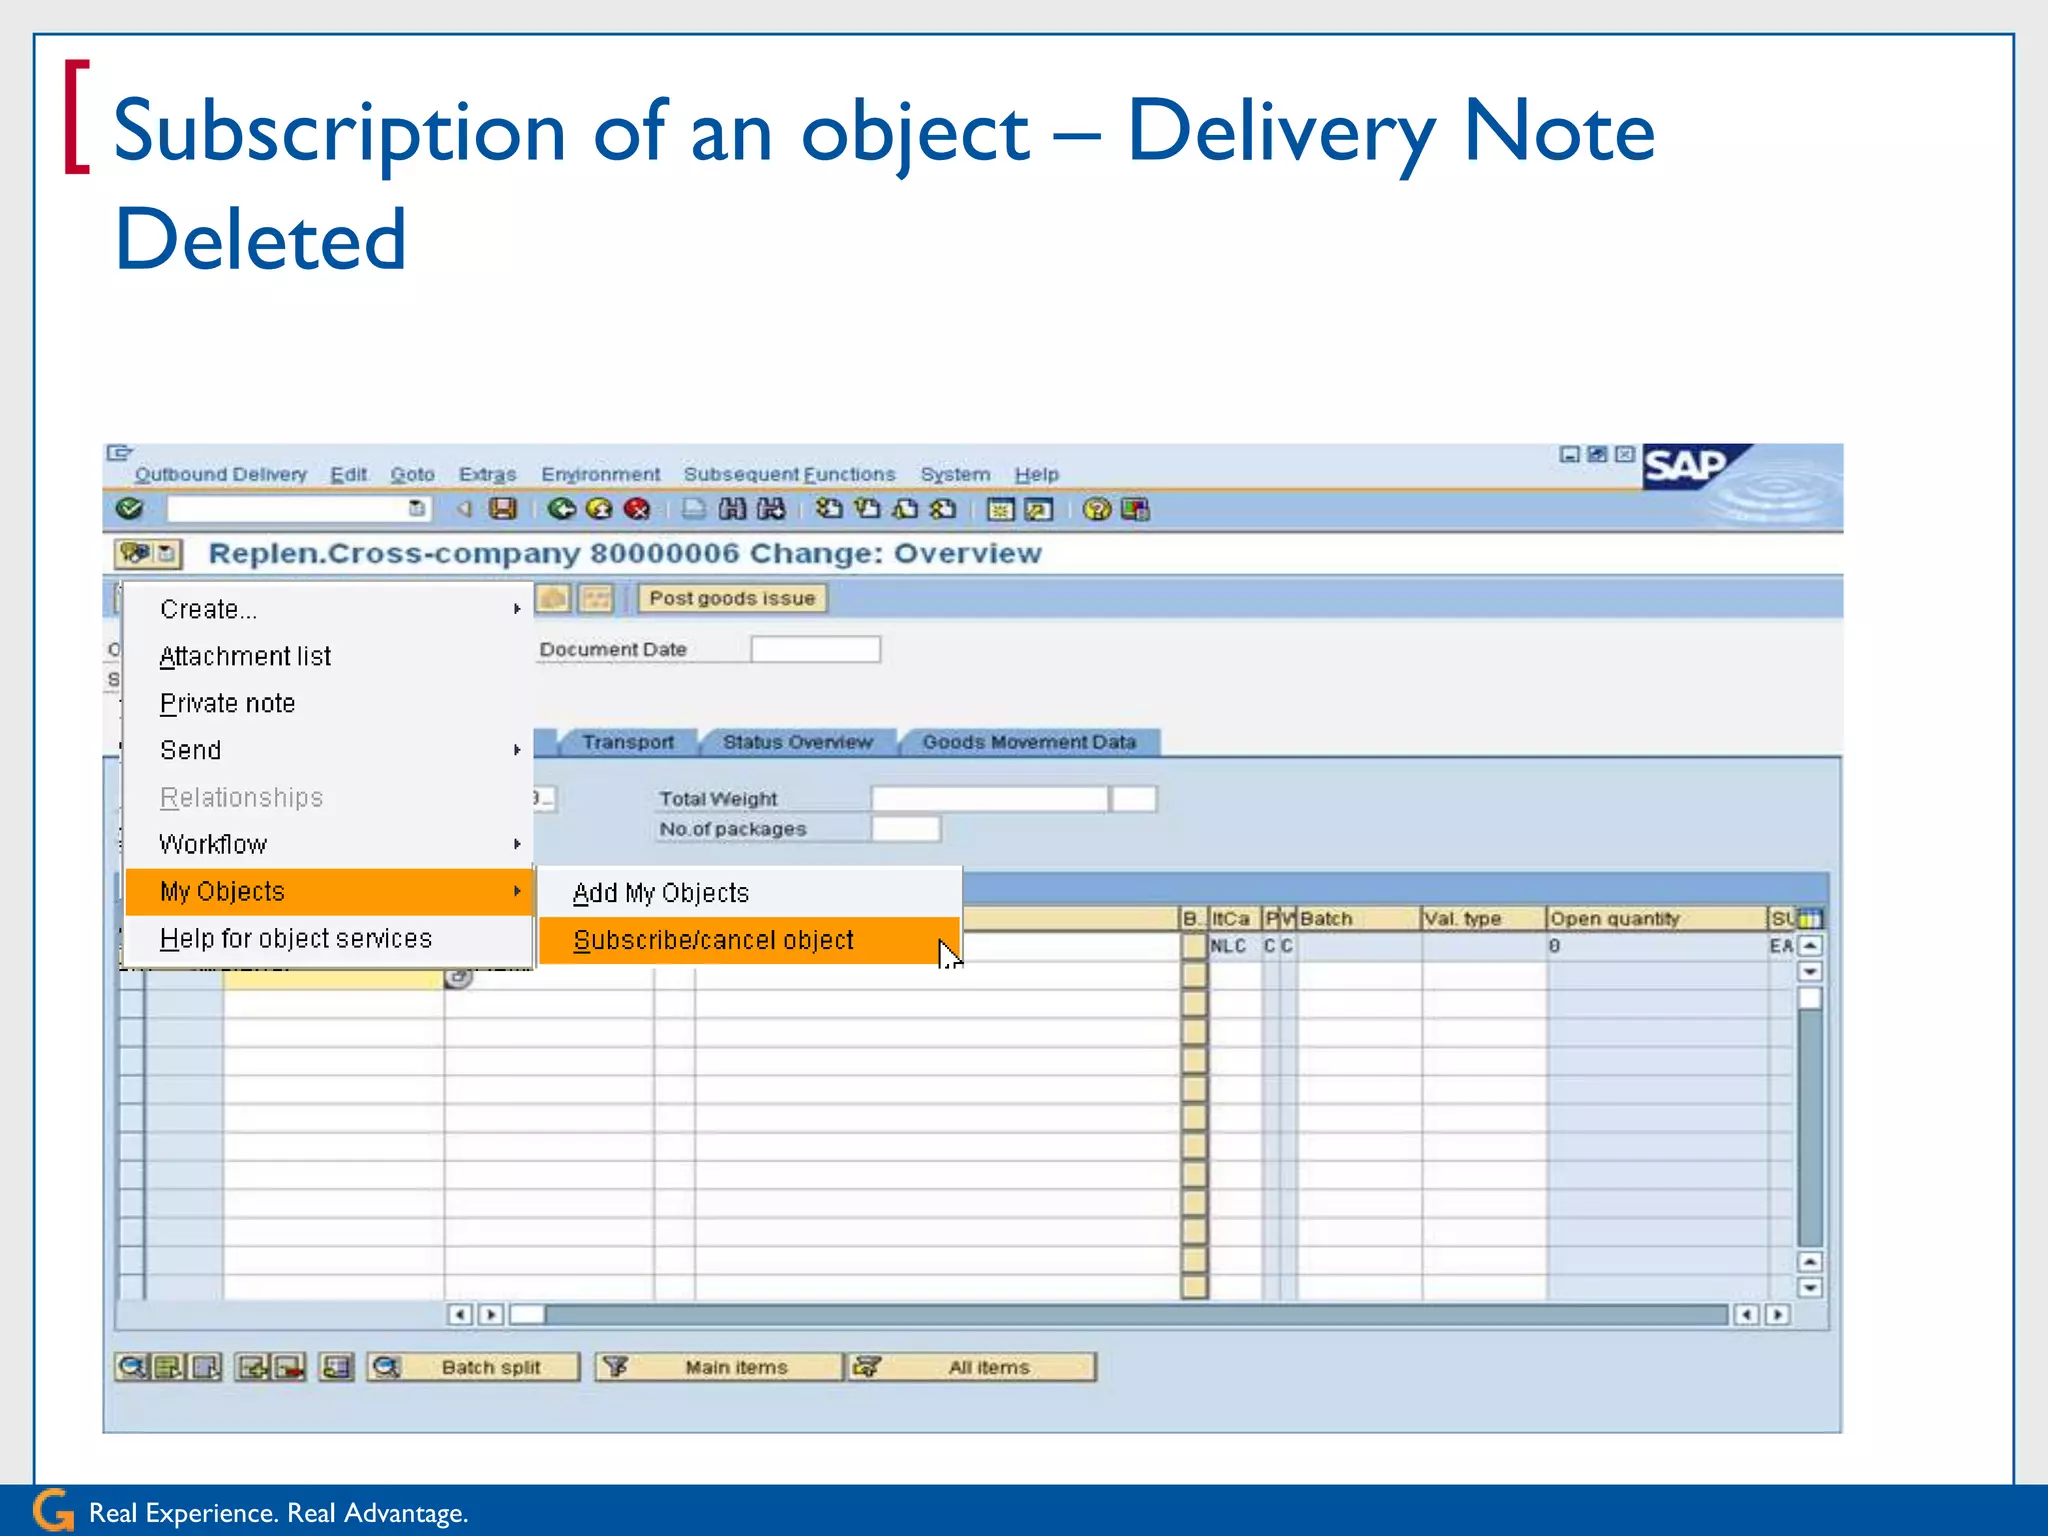Click the Open quantity column header

click(x=1656, y=918)
